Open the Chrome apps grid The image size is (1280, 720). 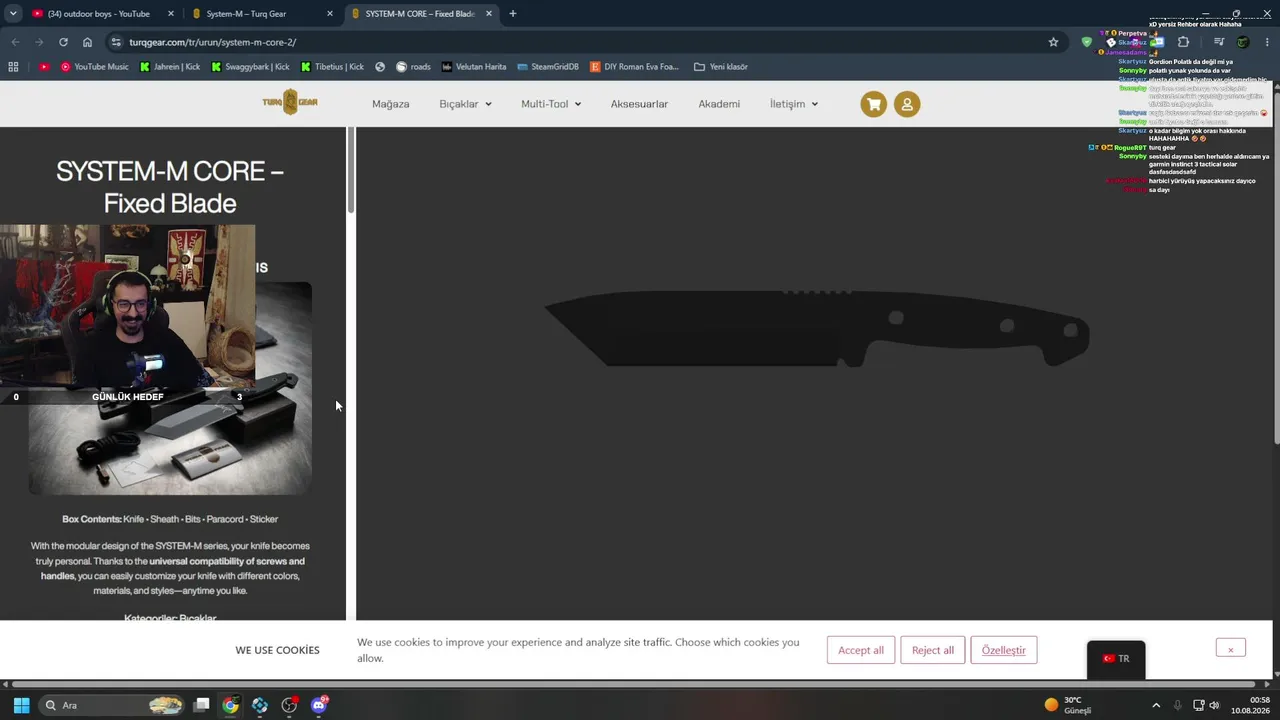coord(13,67)
